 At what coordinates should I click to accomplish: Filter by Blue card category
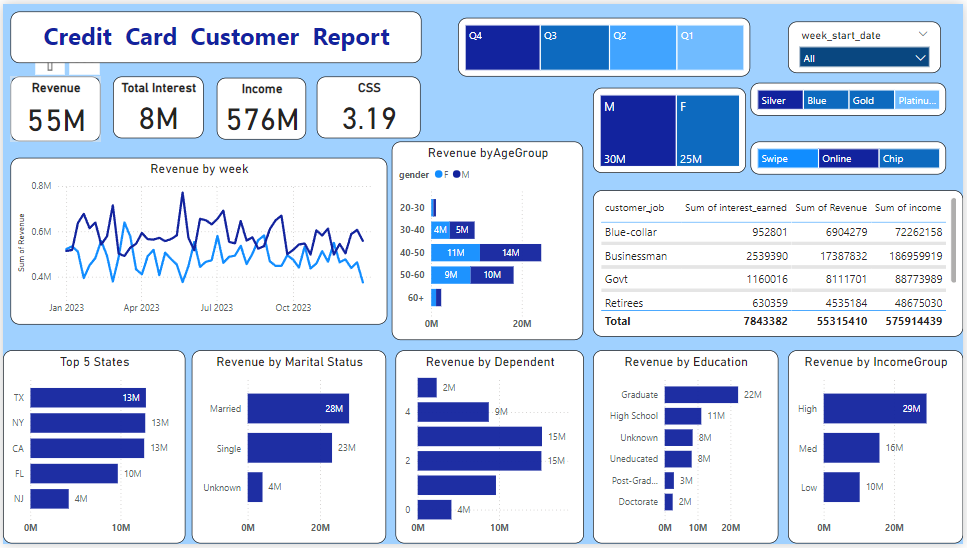[825, 100]
